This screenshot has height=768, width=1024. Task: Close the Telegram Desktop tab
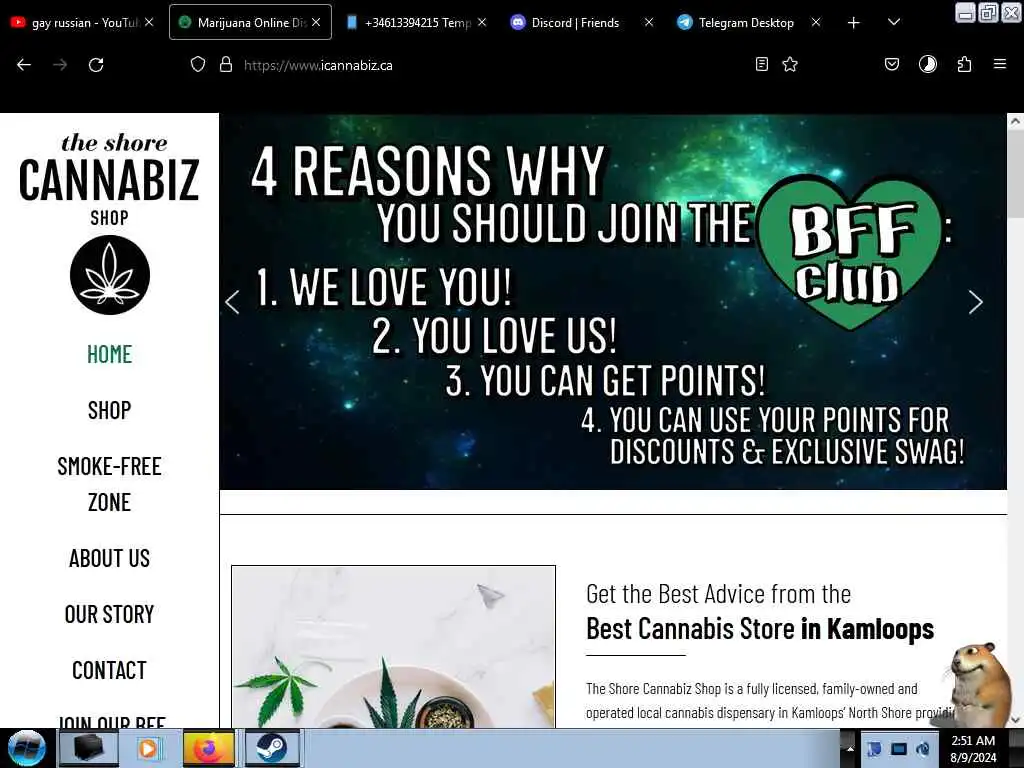(x=816, y=22)
